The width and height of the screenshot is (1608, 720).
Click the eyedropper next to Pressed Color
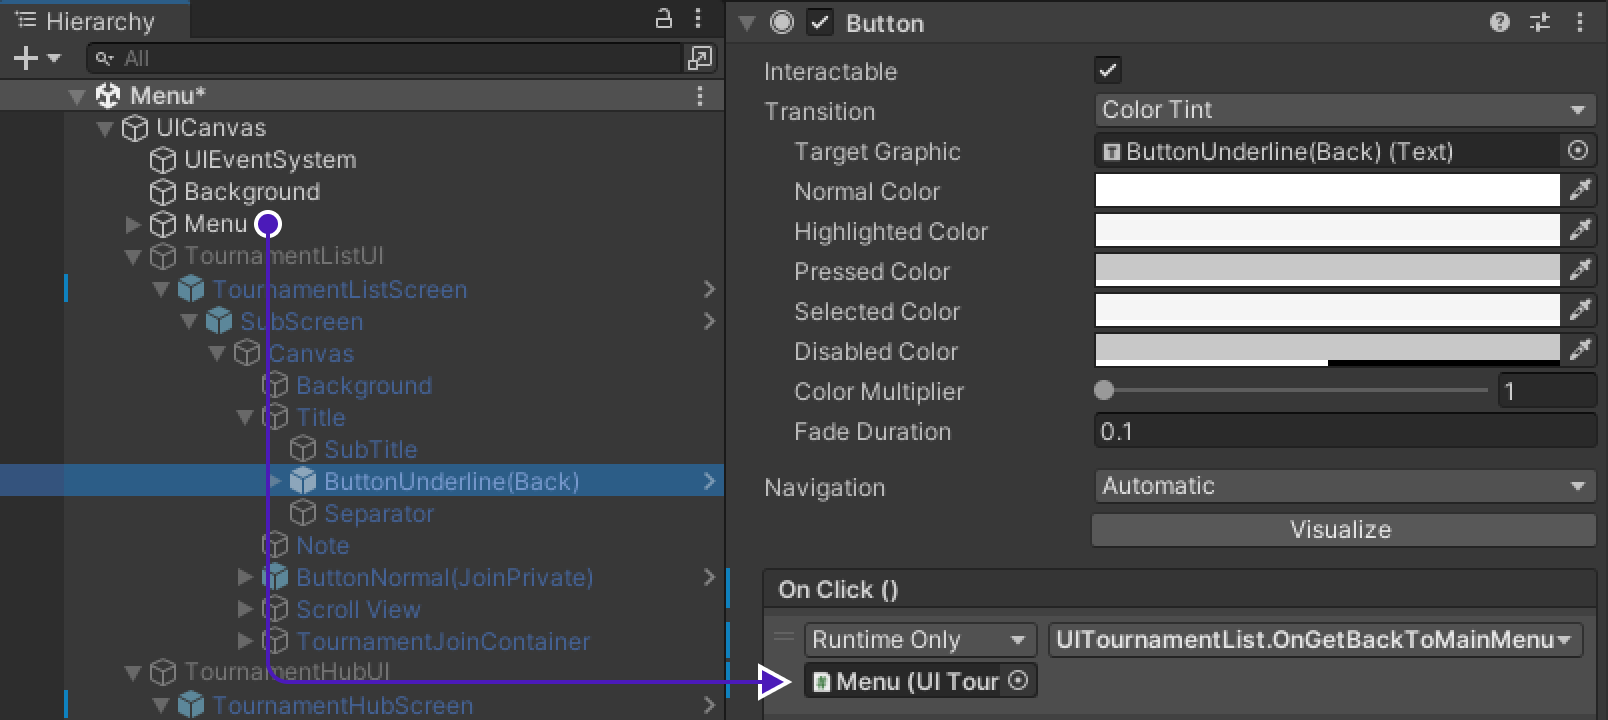[1580, 270]
